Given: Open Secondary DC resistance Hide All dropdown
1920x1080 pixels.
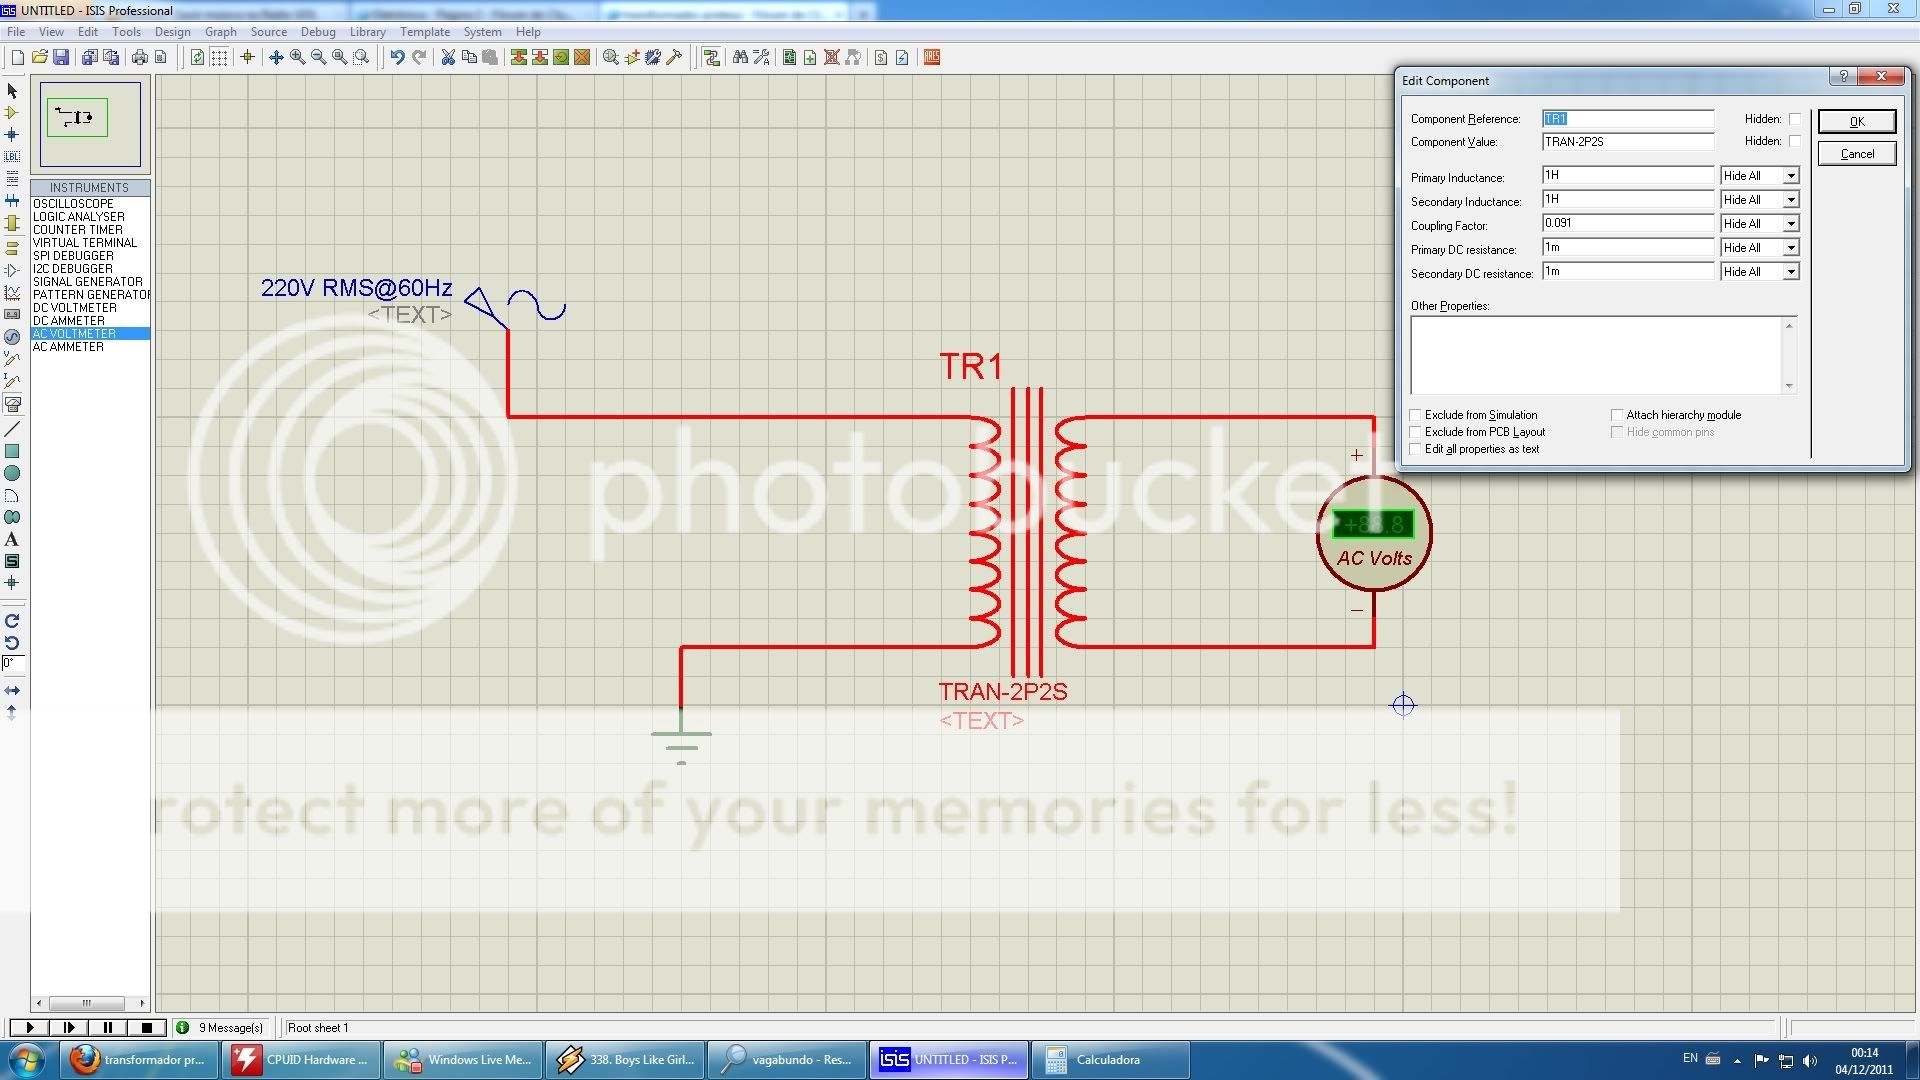Looking at the screenshot, I should [x=1790, y=272].
